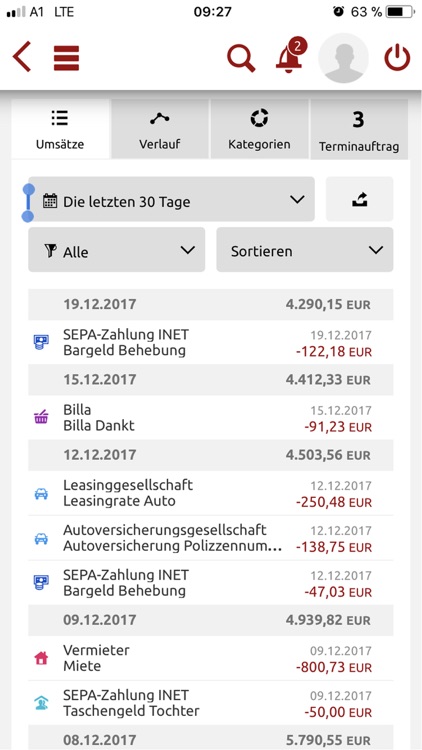Tap the Billa shopping basket icon

[41, 418]
